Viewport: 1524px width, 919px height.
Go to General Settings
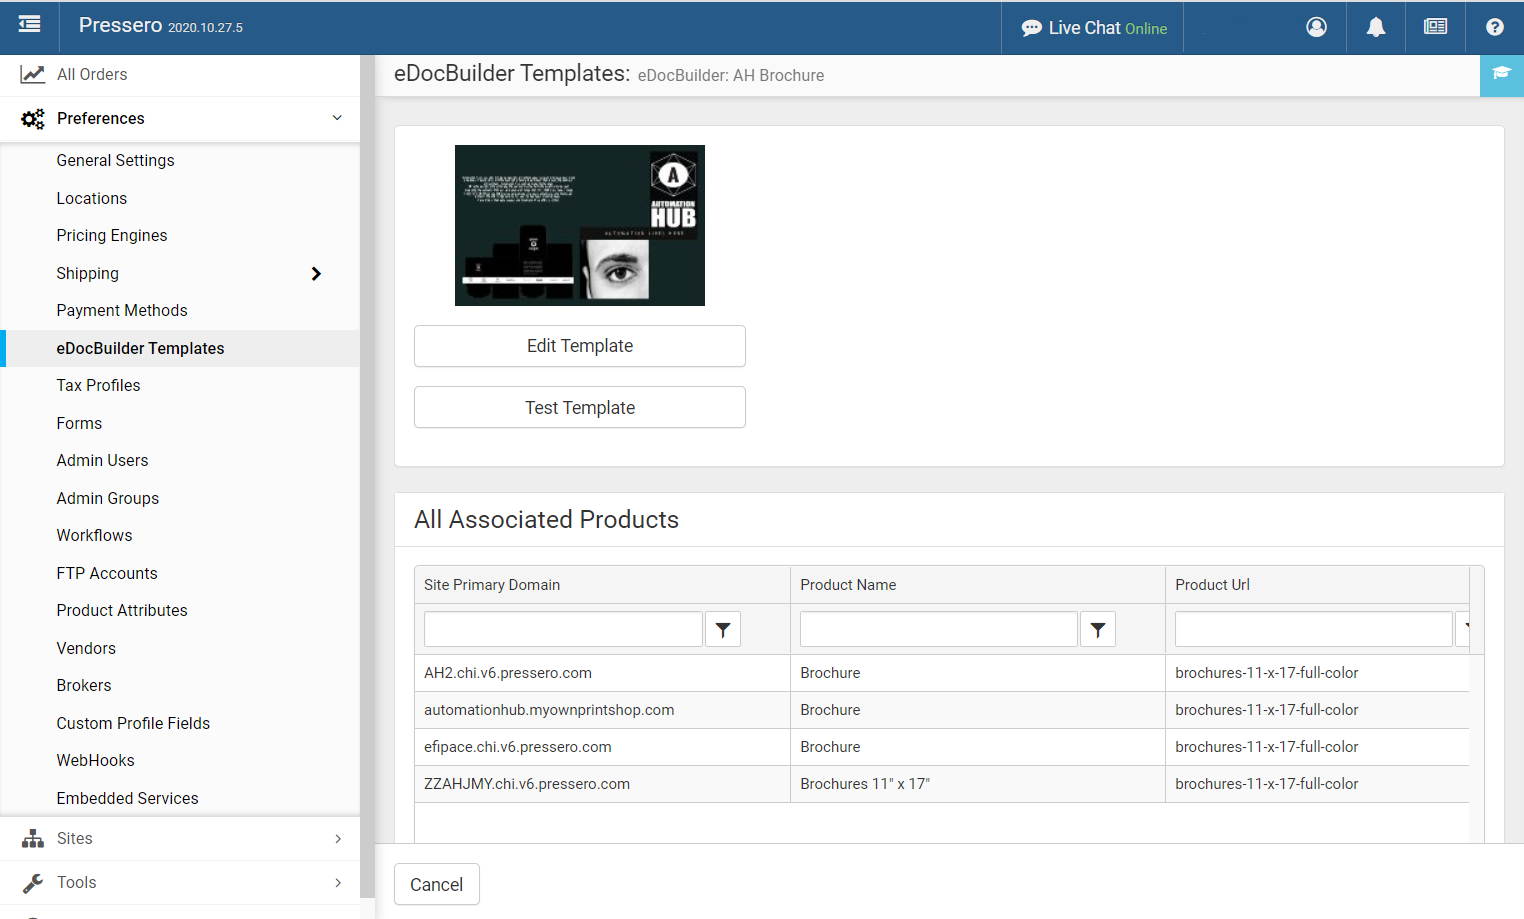(115, 160)
